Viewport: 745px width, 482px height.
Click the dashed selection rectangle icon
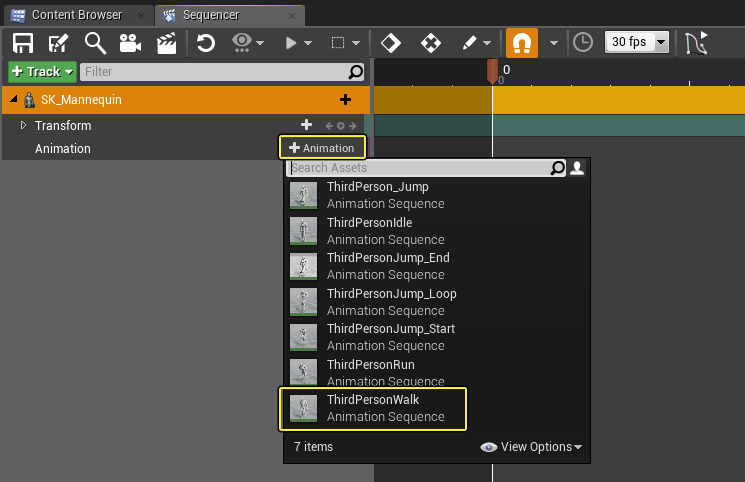338,43
